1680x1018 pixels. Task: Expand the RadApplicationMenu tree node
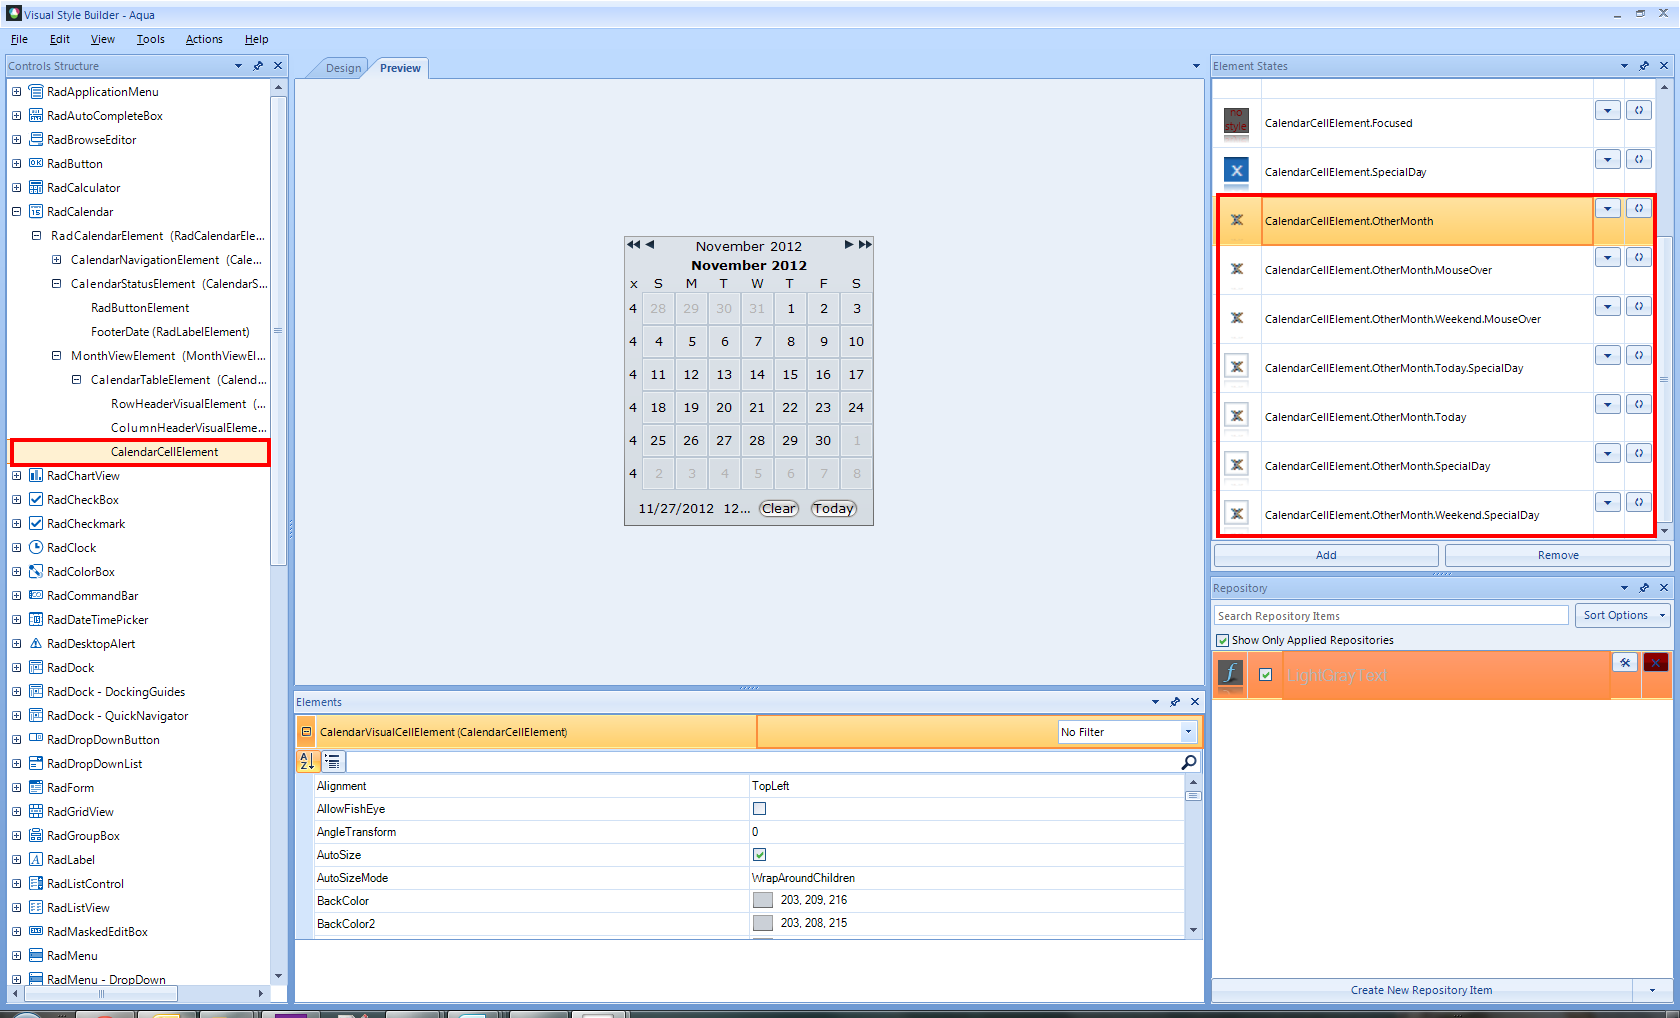16,91
